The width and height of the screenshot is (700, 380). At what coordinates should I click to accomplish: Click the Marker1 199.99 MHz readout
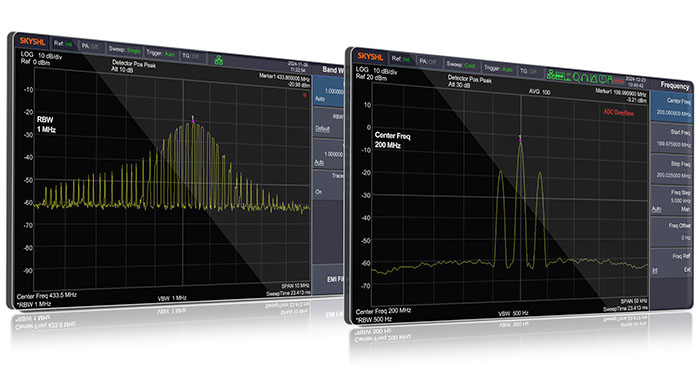click(621, 96)
